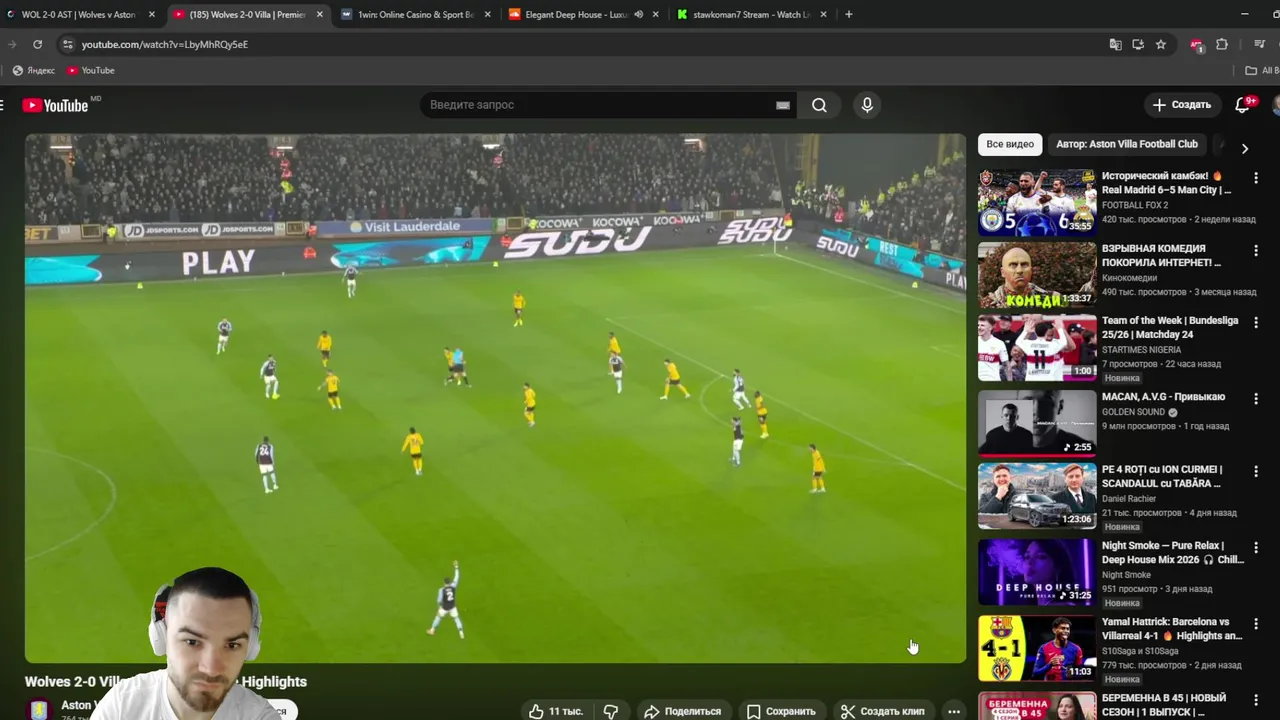
Task: Open the Deep House Night Smoke thumbnail
Action: click(x=1037, y=572)
